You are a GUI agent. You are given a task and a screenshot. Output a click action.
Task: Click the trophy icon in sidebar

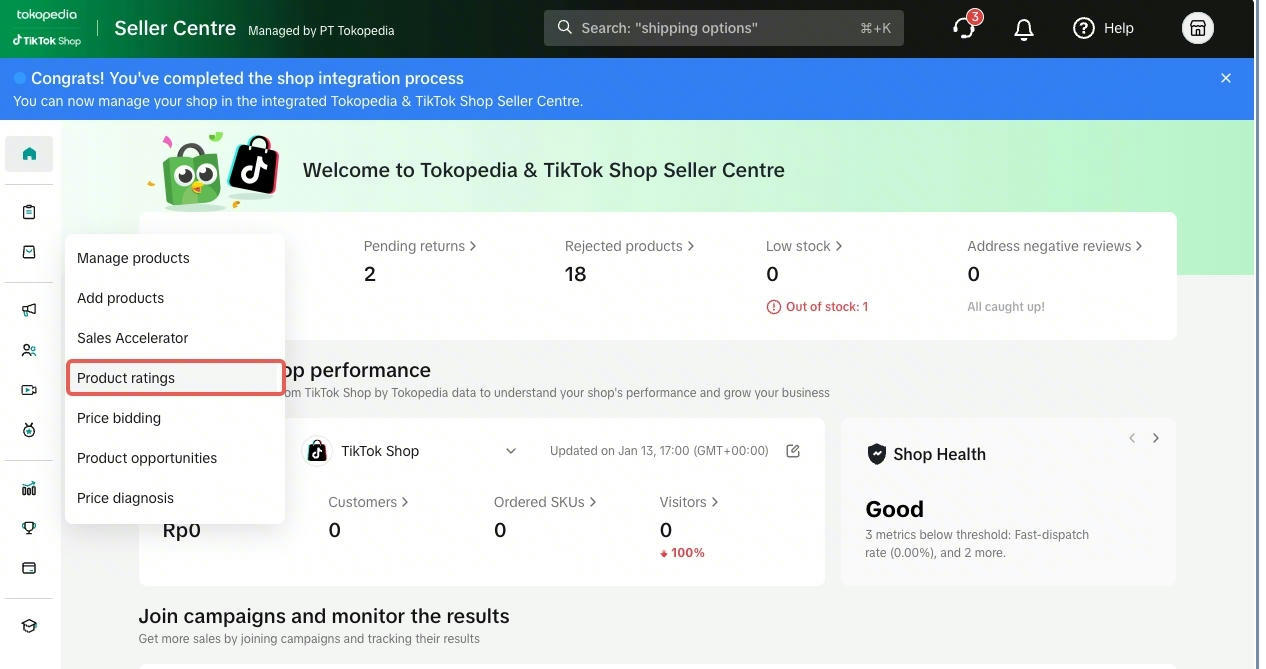pos(29,528)
